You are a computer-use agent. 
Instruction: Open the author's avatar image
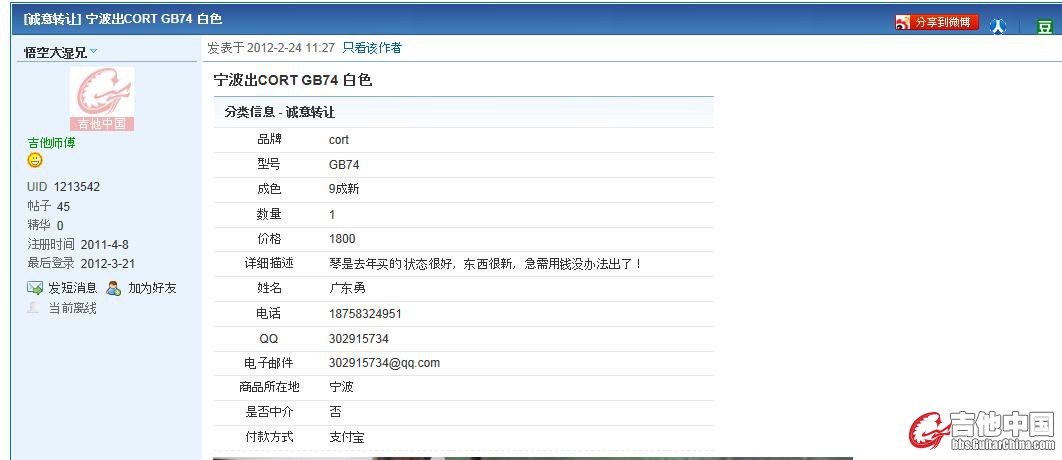click(x=102, y=98)
